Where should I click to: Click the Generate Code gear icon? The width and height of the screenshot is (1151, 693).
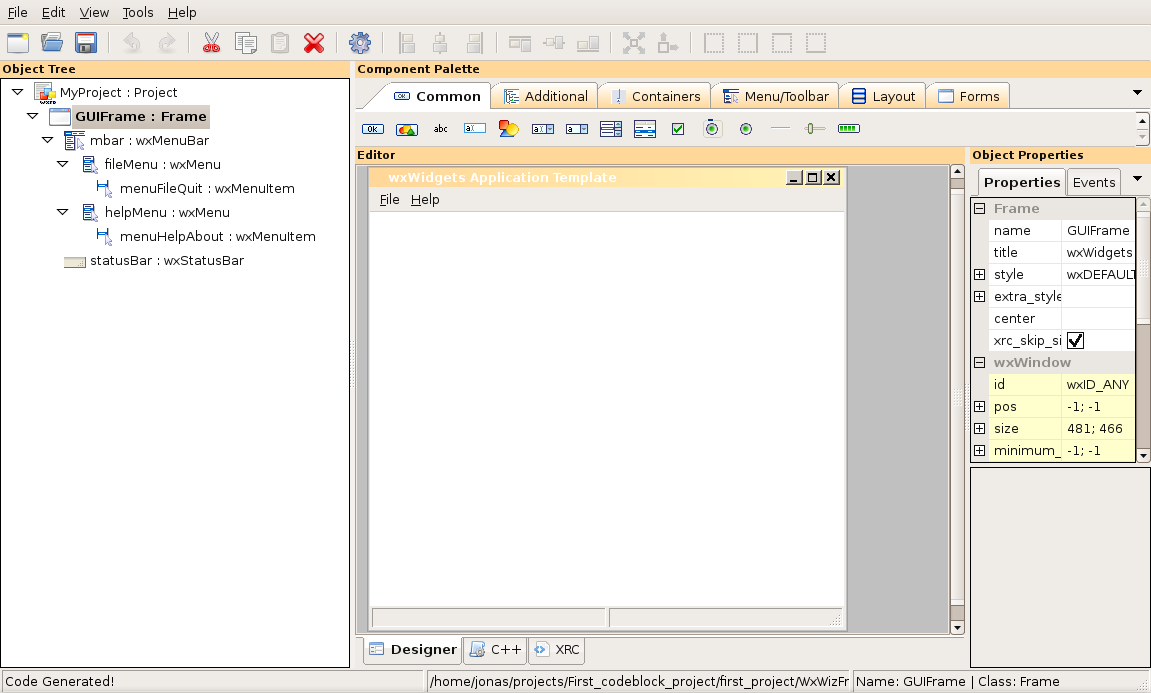[360, 42]
